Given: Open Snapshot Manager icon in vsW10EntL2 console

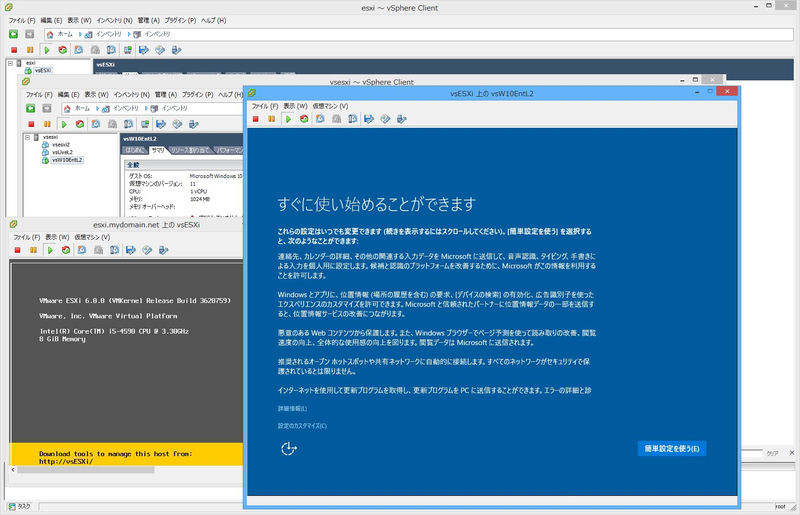Looking at the screenshot, I should click(353, 119).
